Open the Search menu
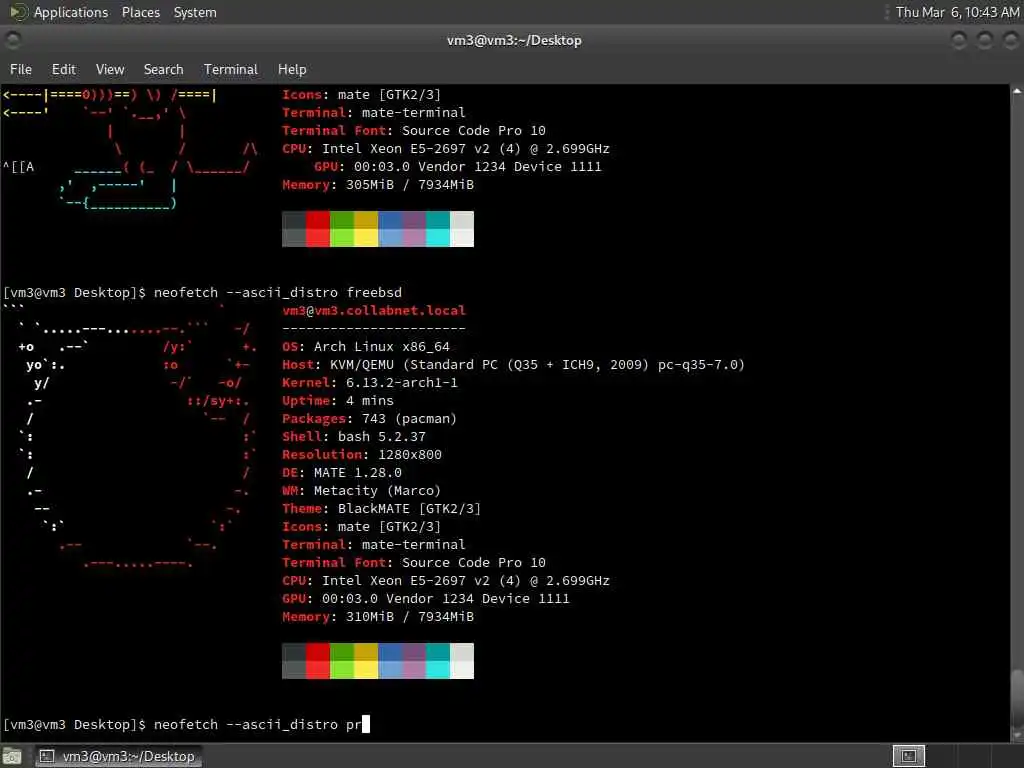Viewport: 1024px width, 768px height. pyautogui.click(x=163, y=69)
